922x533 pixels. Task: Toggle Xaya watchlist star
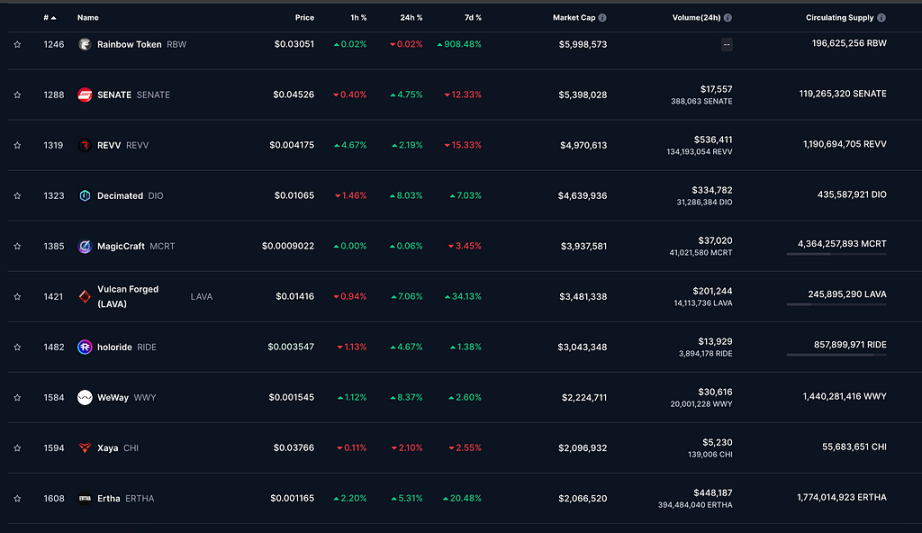[17, 448]
